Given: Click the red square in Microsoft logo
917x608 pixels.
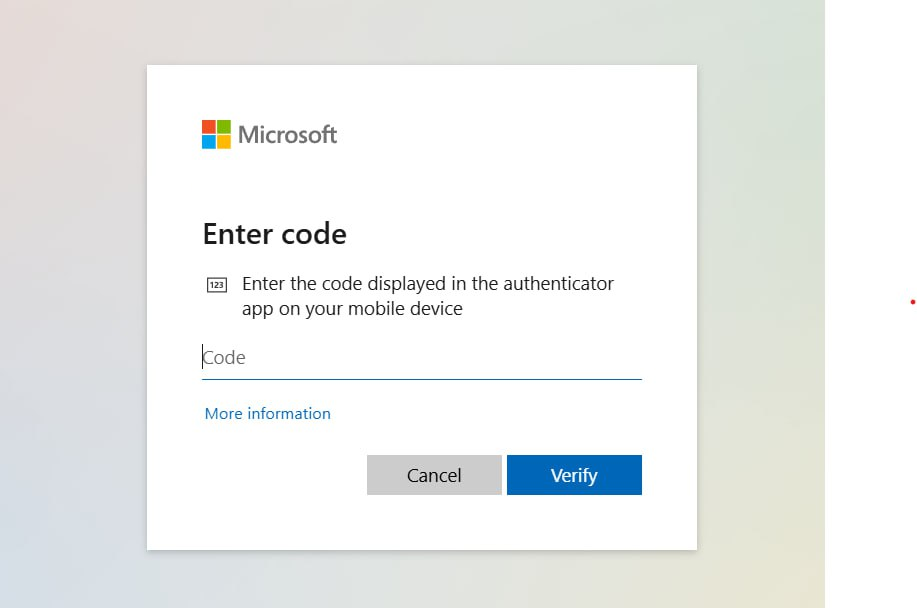Looking at the screenshot, I should 209,127.
